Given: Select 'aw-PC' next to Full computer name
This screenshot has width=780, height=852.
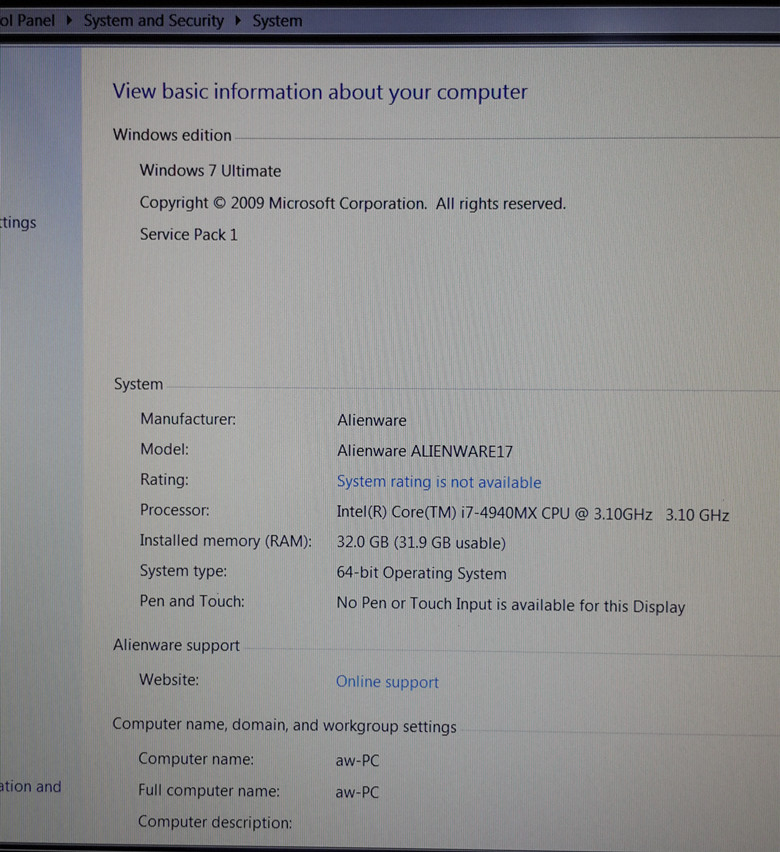Looking at the screenshot, I should click(x=357, y=792).
